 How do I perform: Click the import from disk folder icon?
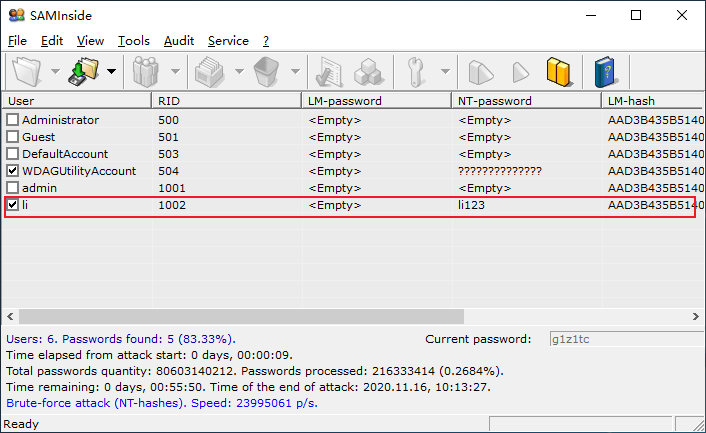coord(84,71)
